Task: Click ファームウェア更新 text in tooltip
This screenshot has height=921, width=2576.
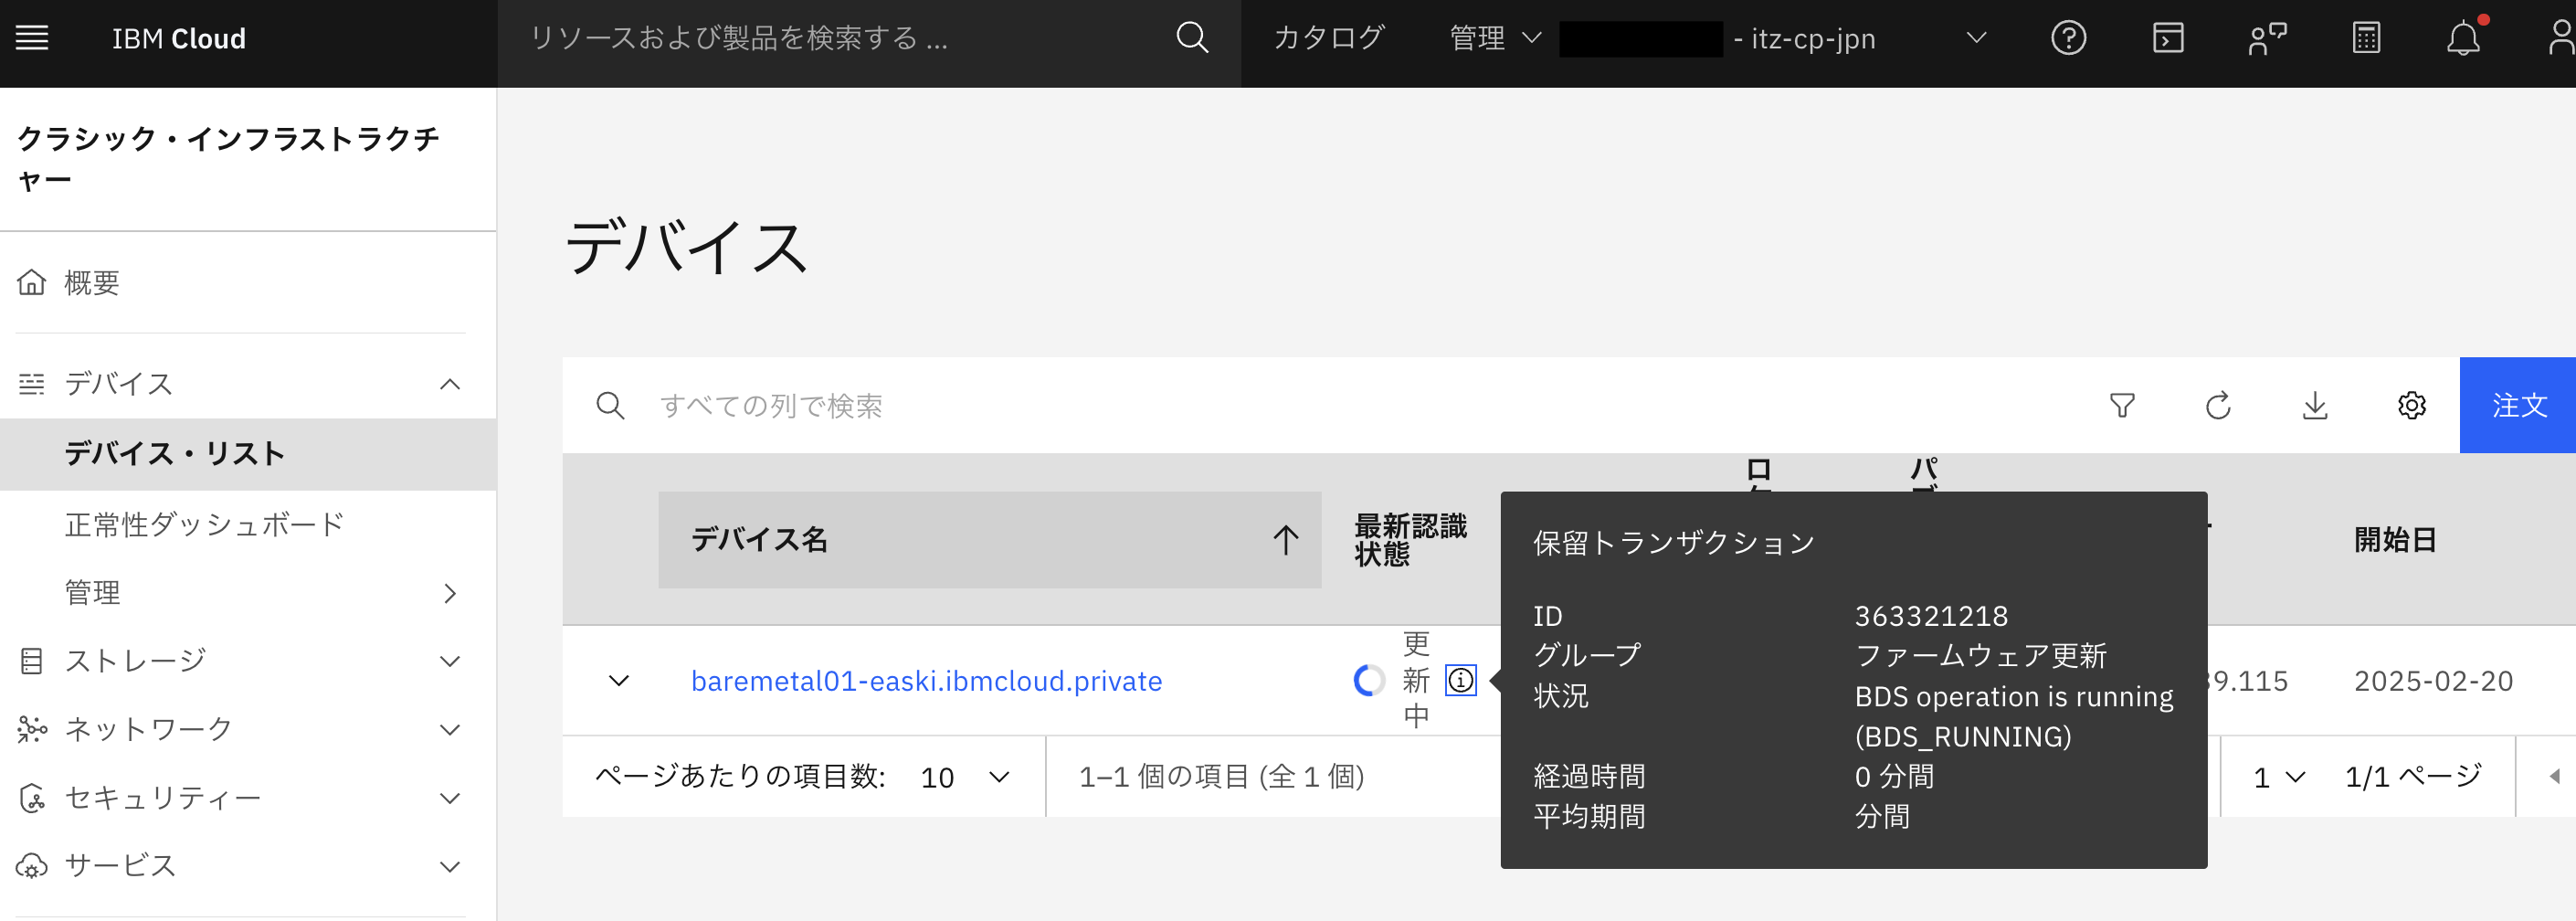Action: pos(1981,656)
